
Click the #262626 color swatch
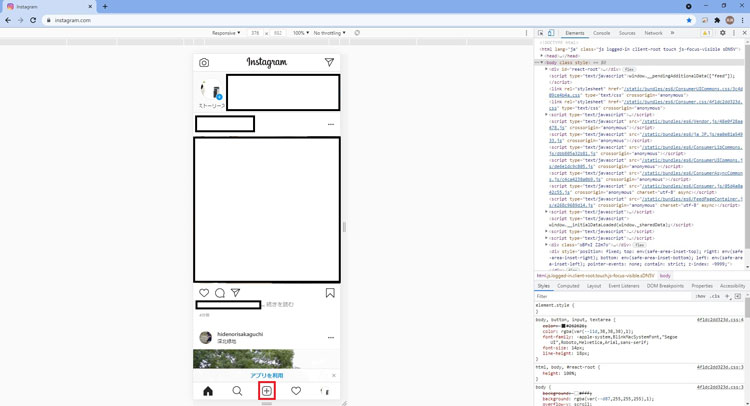click(x=564, y=326)
